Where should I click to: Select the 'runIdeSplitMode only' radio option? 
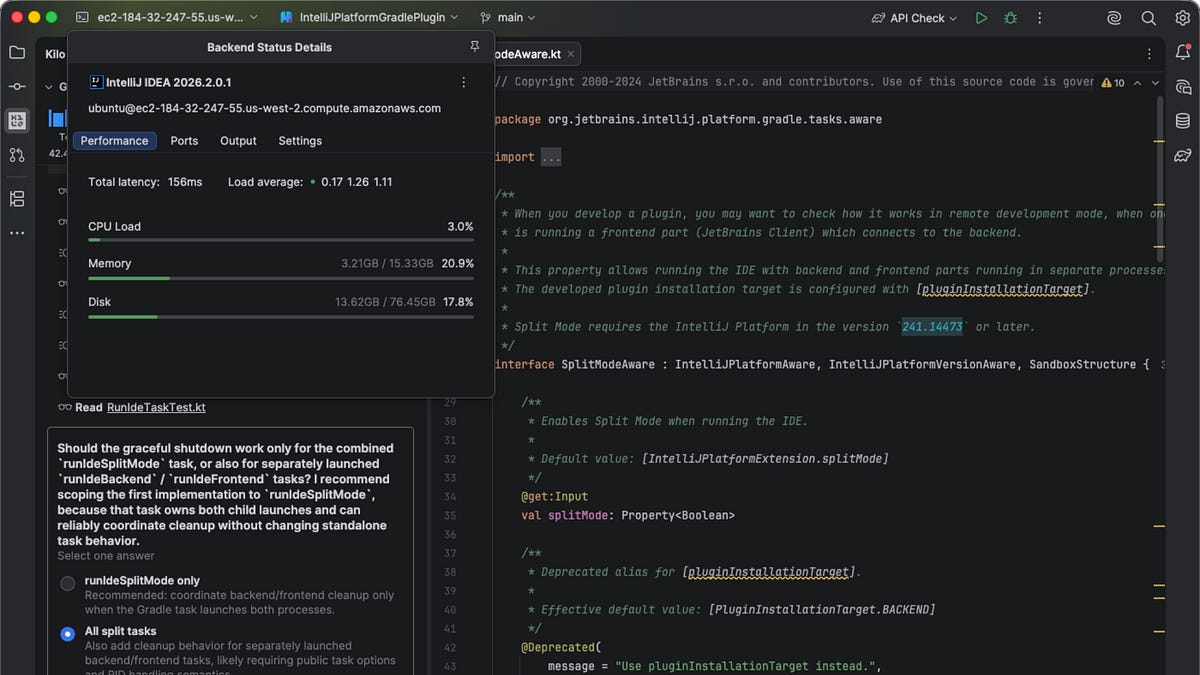pos(67,584)
